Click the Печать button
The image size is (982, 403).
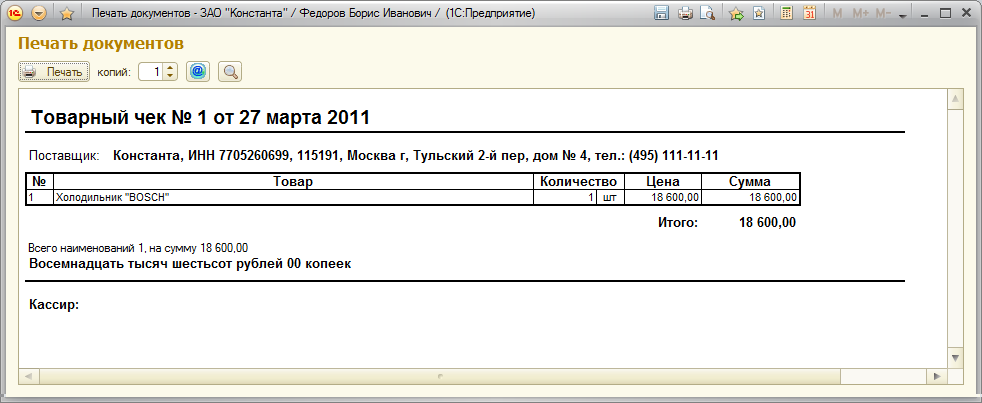(54, 72)
